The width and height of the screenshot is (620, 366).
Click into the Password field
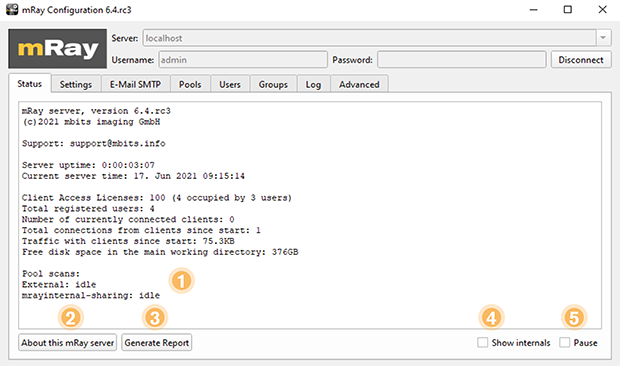pyautogui.click(x=461, y=60)
